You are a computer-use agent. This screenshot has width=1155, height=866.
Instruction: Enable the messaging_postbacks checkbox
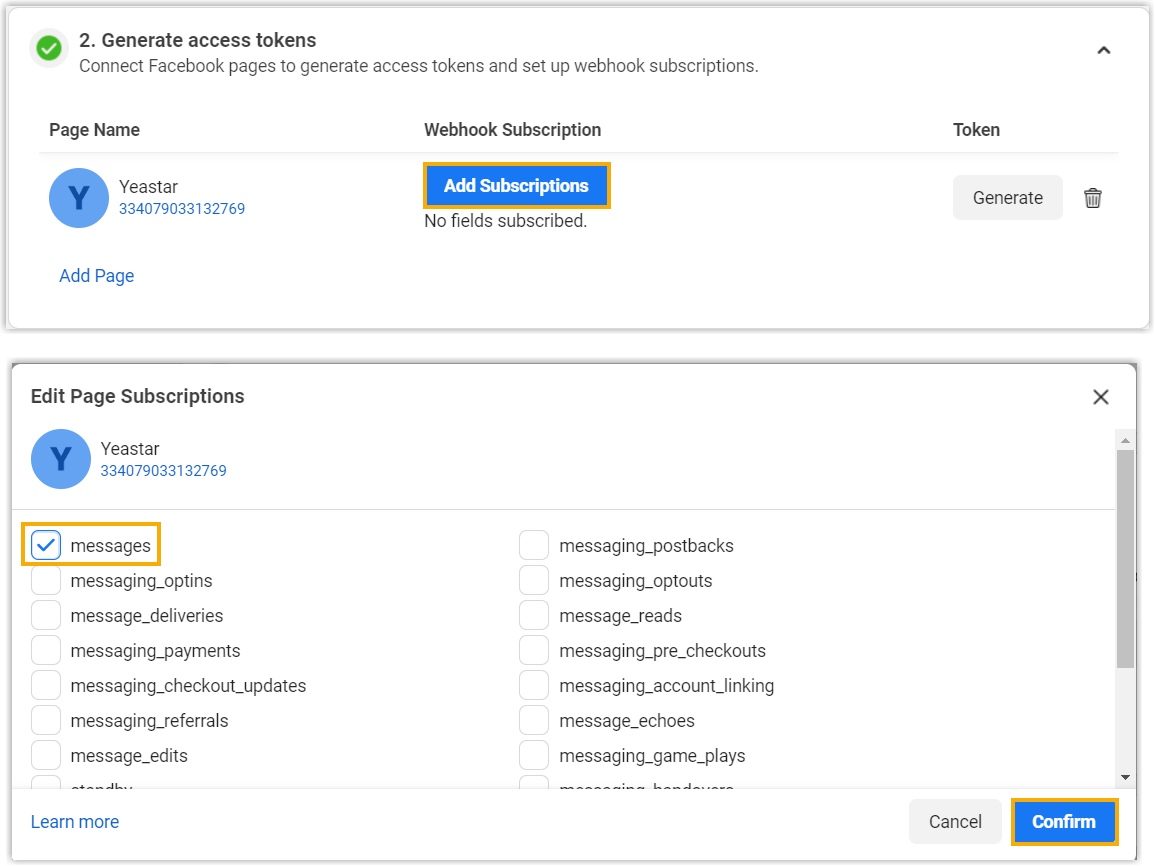click(534, 546)
